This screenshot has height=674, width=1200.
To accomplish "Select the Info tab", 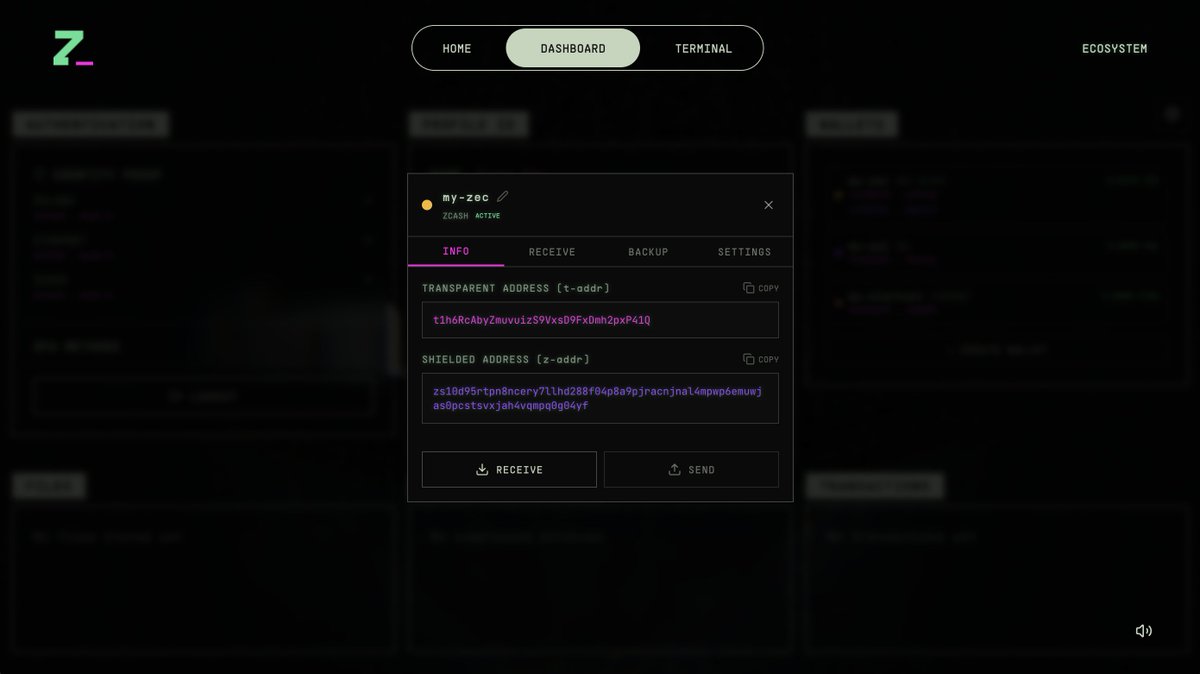I will tap(456, 252).
